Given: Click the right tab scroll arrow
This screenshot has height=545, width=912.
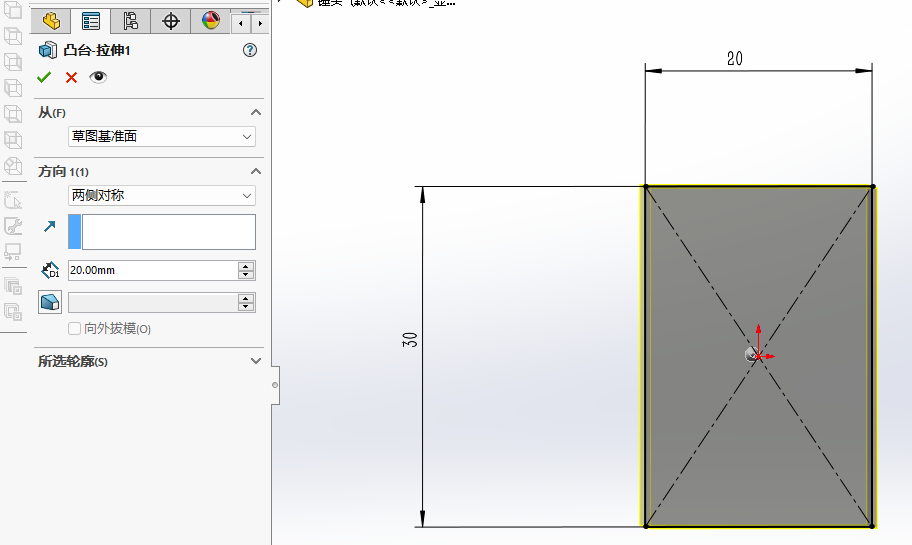Looking at the screenshot, I should pos(260,23).
